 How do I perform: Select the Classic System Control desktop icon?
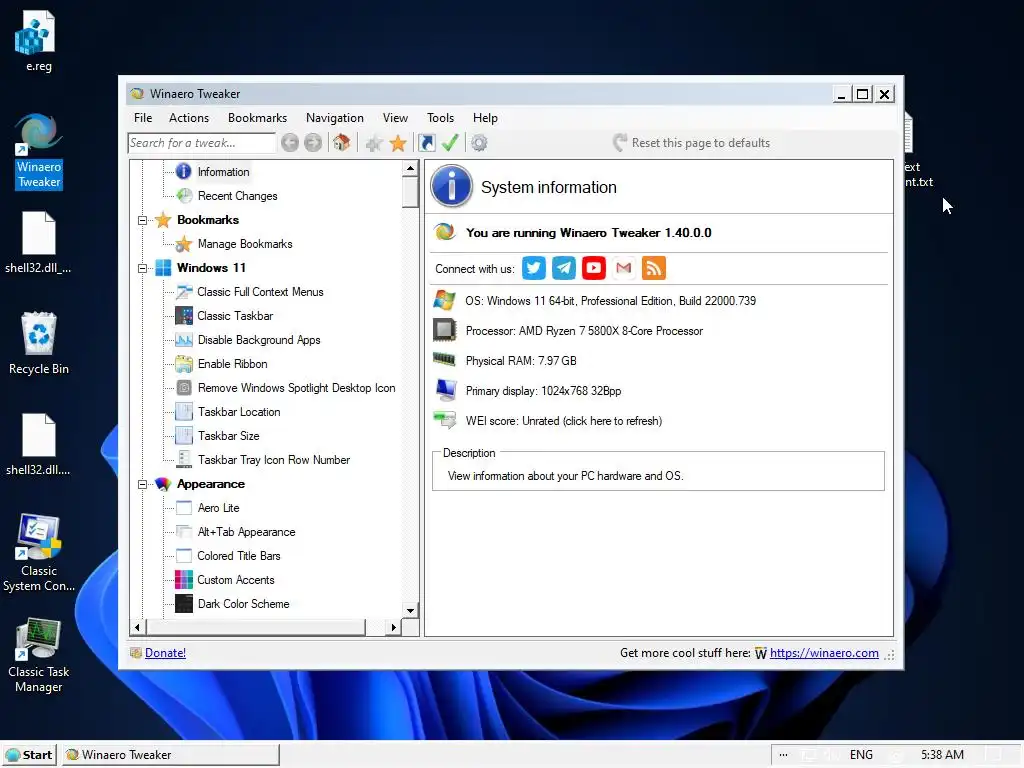pyautogui.click(x=39, y=554)
